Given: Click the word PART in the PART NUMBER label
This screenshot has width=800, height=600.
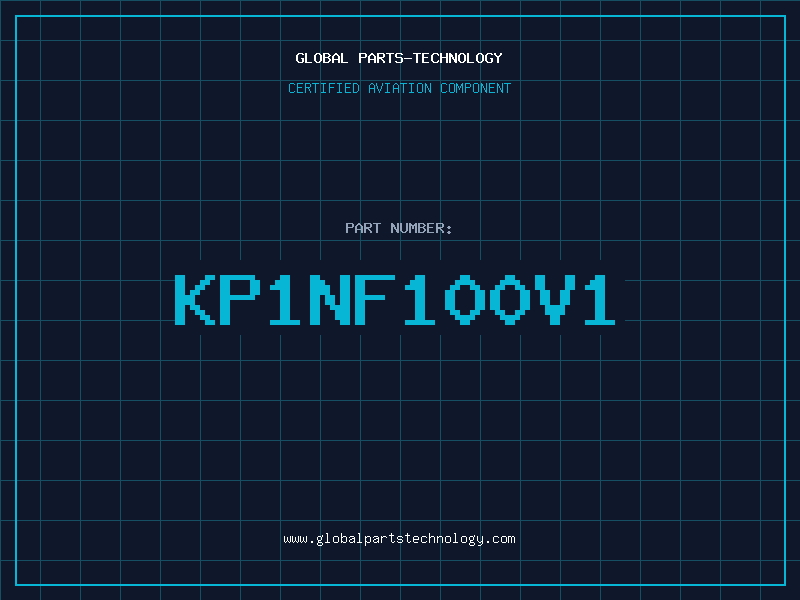Looking at the screenshot, I should [x=362, y=228].
